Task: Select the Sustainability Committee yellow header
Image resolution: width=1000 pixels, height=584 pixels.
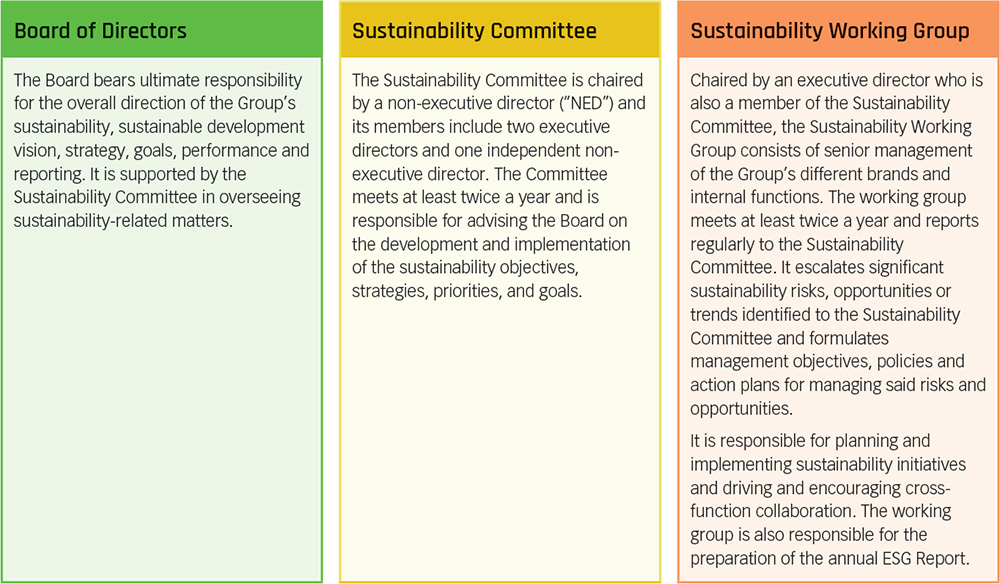Action: (500, 30)
